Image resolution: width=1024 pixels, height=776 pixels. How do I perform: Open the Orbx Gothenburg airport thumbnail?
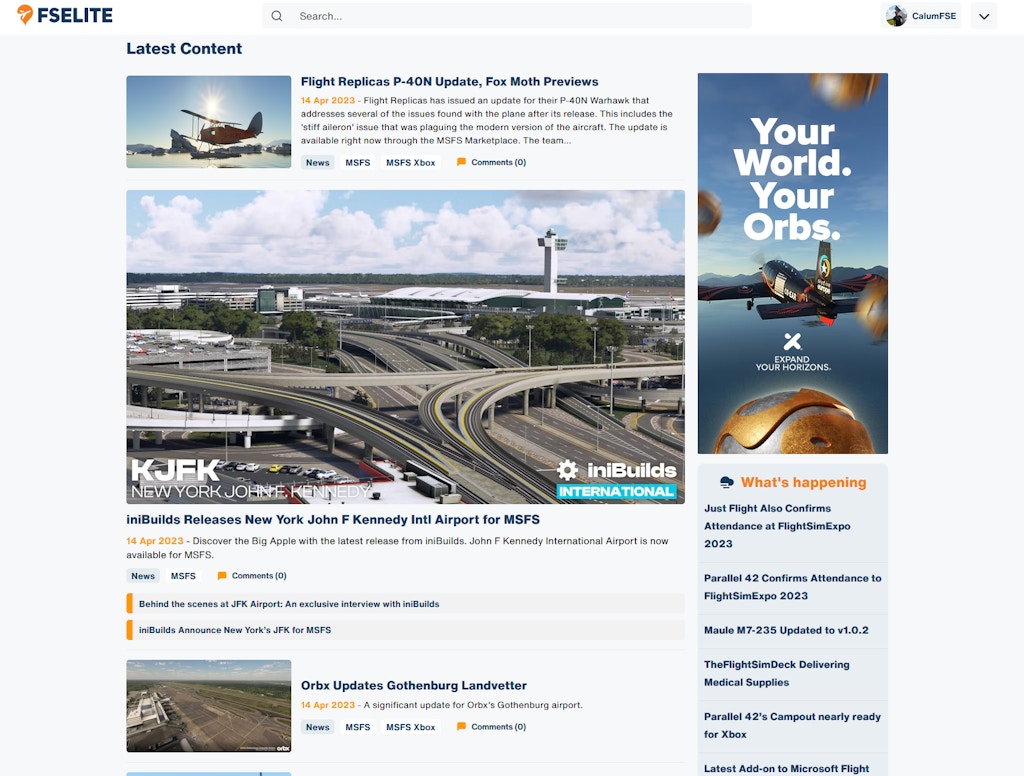point(208,706)
